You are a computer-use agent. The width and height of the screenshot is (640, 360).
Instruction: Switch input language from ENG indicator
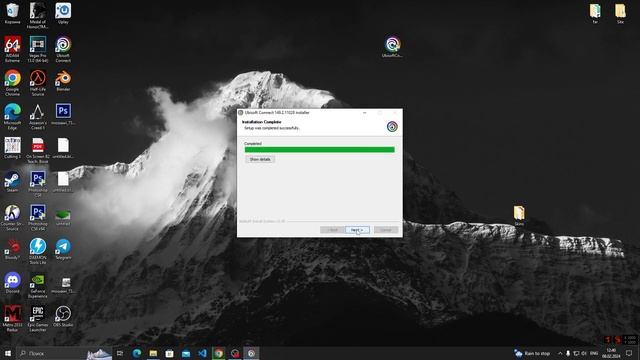coord(594,353)
